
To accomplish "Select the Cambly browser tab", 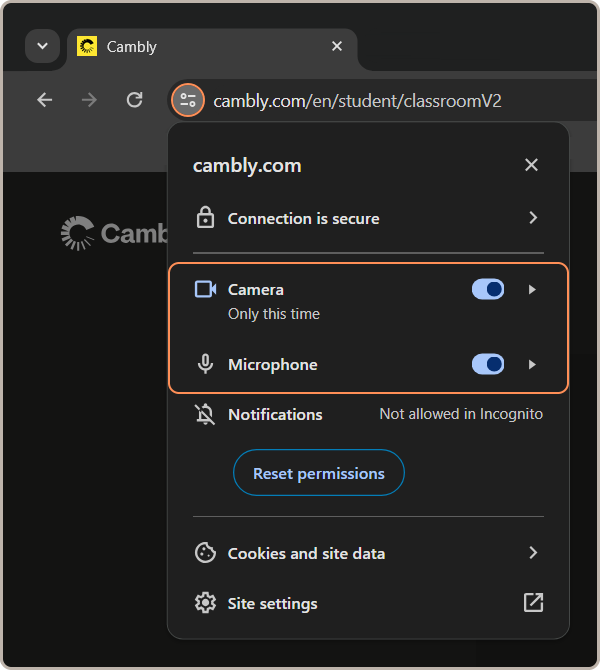I will click(200, 47).
